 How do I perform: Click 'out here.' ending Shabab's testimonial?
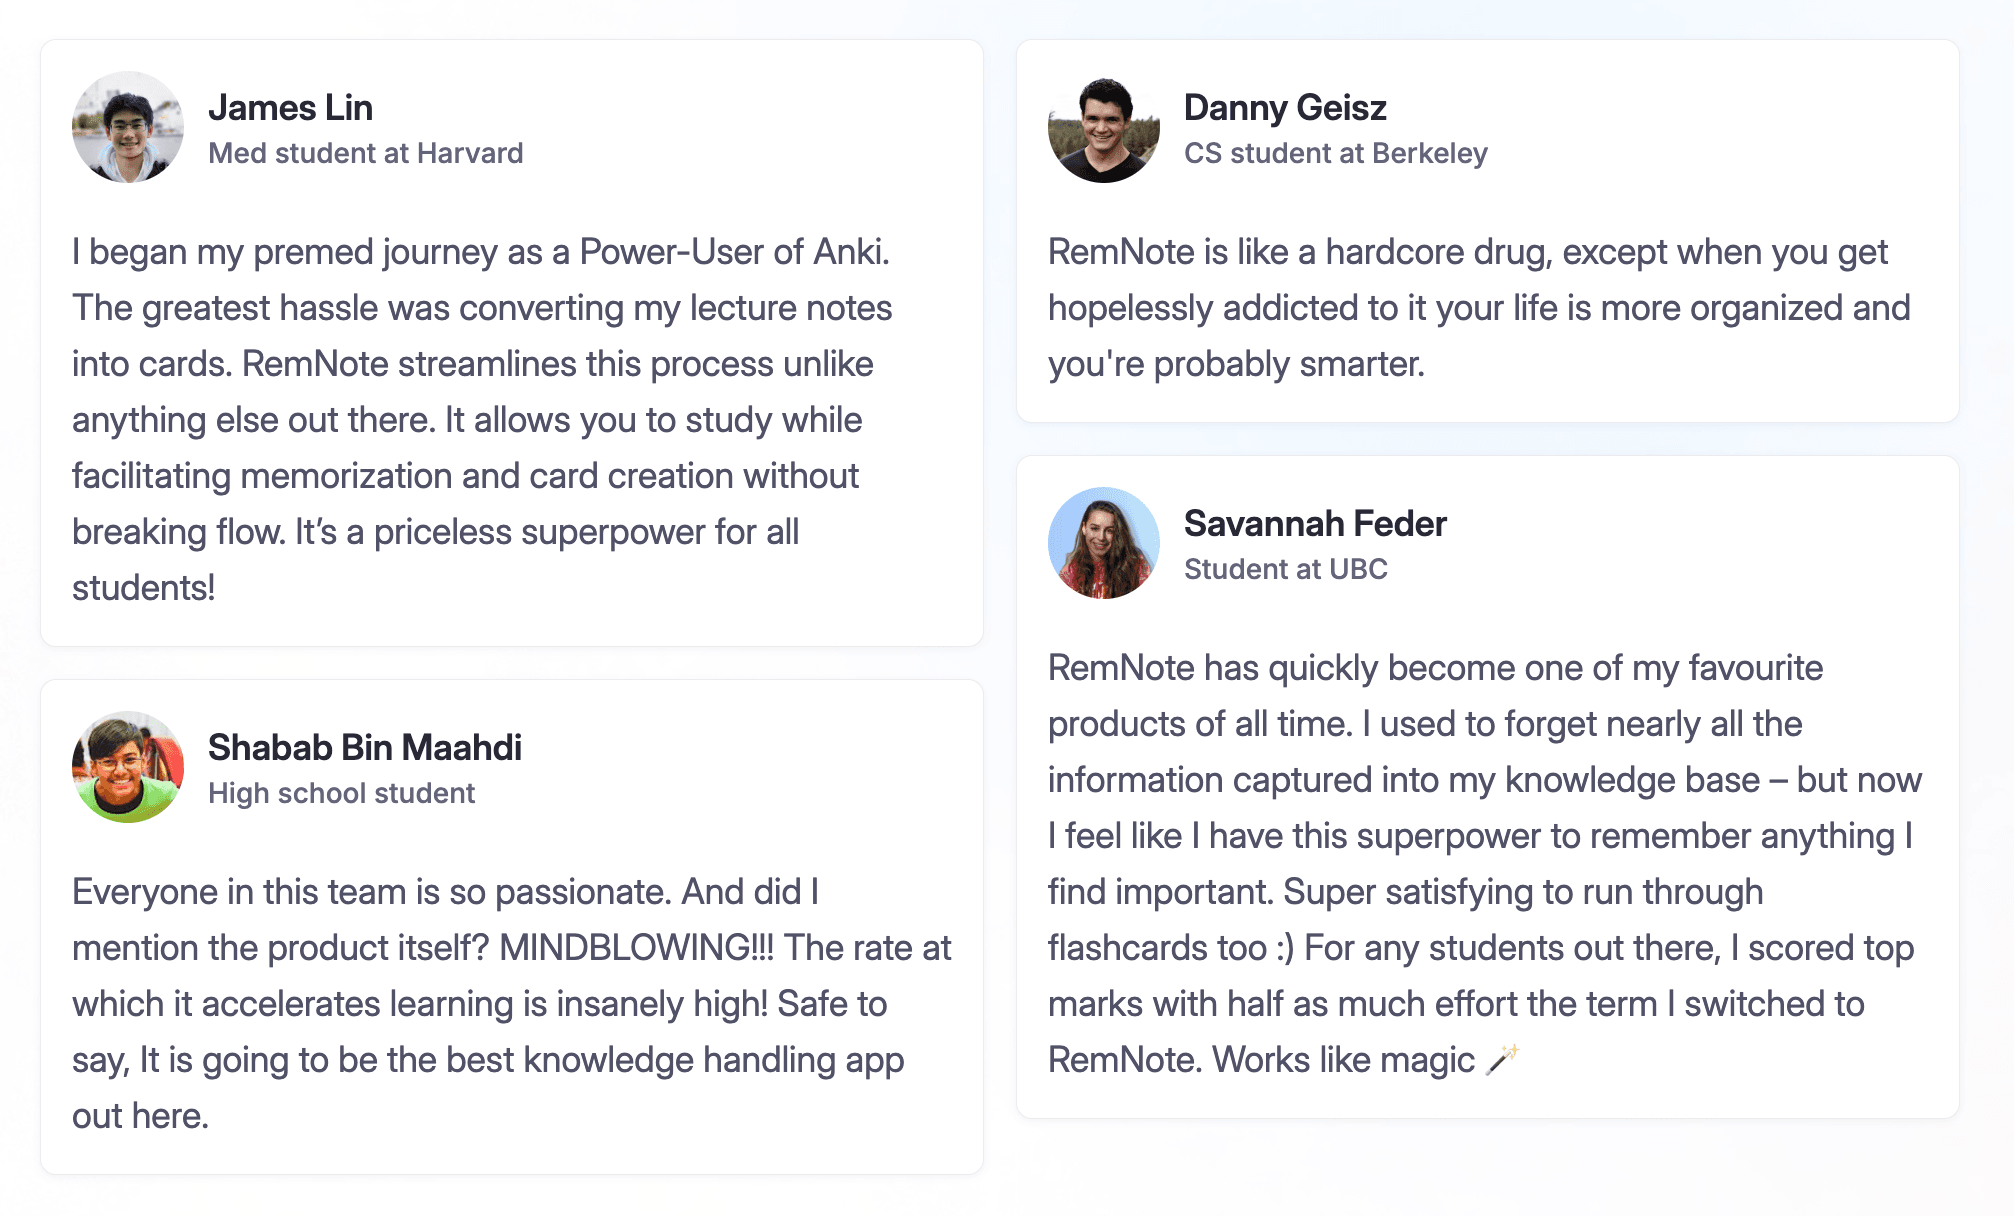(140, 1116)
